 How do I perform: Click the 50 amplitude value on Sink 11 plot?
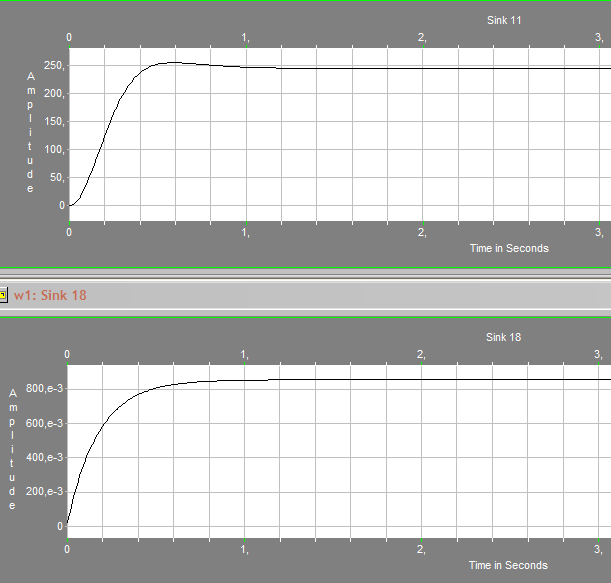point(57,178)
